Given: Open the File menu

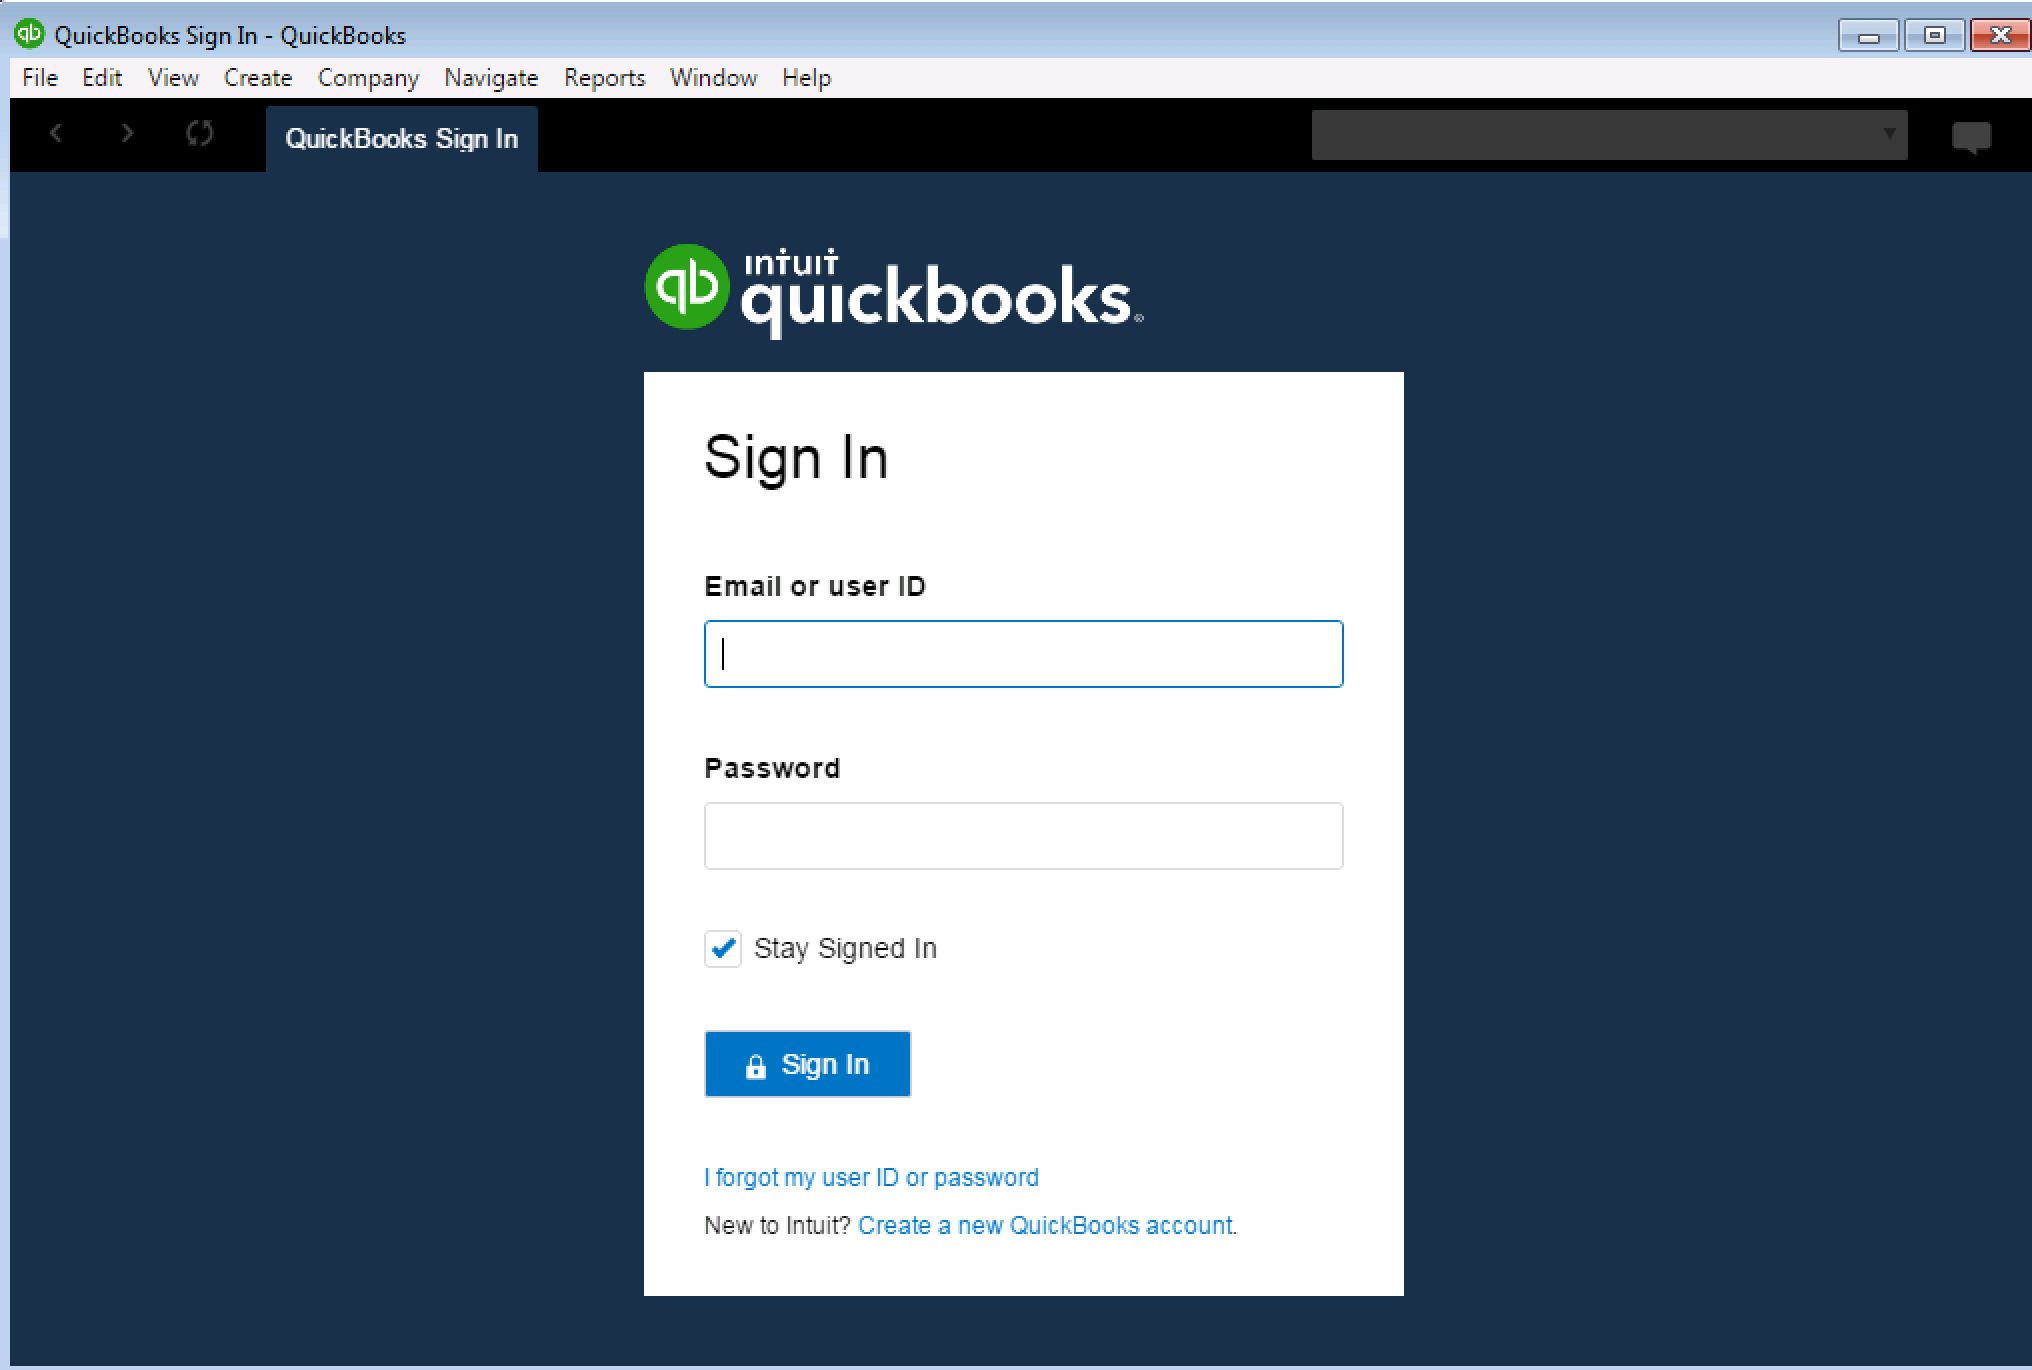Looking at the screenshot, I should click(x=40, y=76).
